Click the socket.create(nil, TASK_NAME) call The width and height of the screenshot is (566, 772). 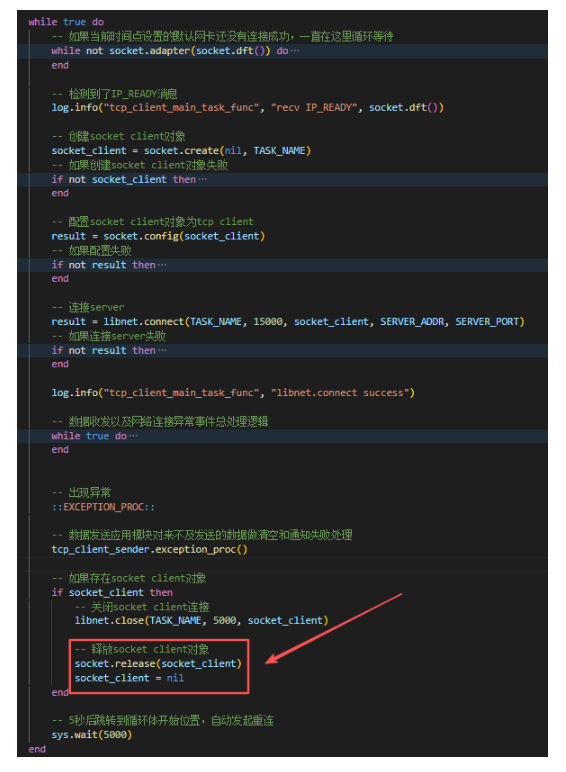pyautogui.click(x=227, y=151)
